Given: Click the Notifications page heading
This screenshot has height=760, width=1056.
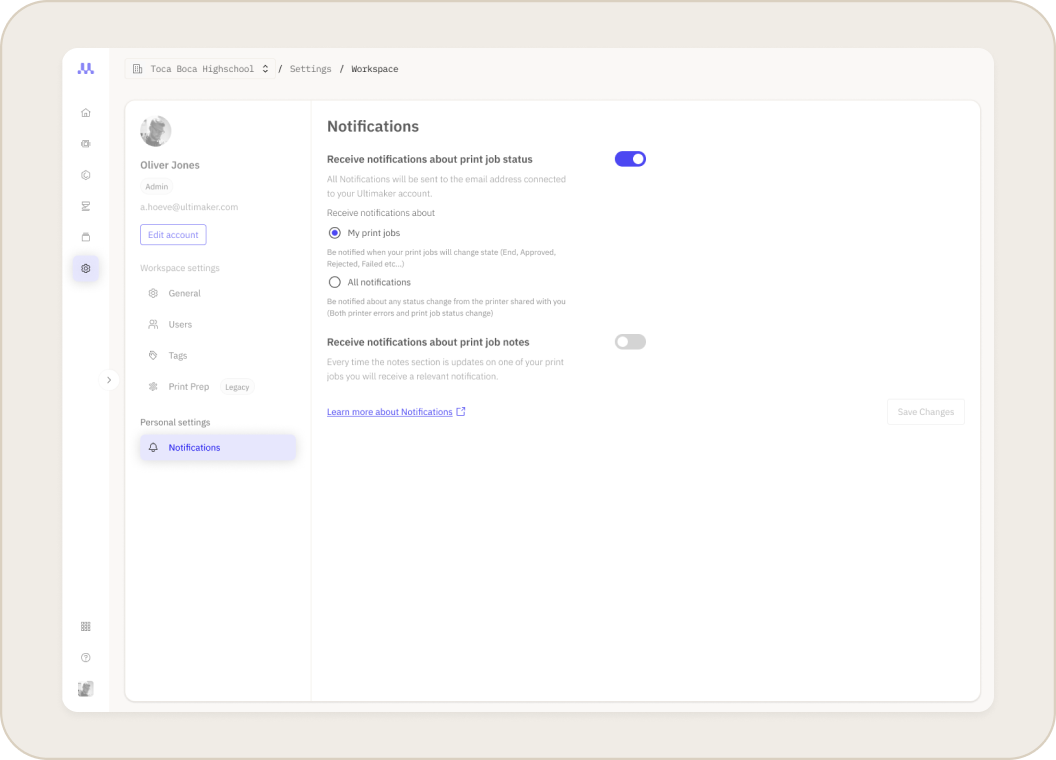Looking at the screenshot, I should [x=372, y=127].
